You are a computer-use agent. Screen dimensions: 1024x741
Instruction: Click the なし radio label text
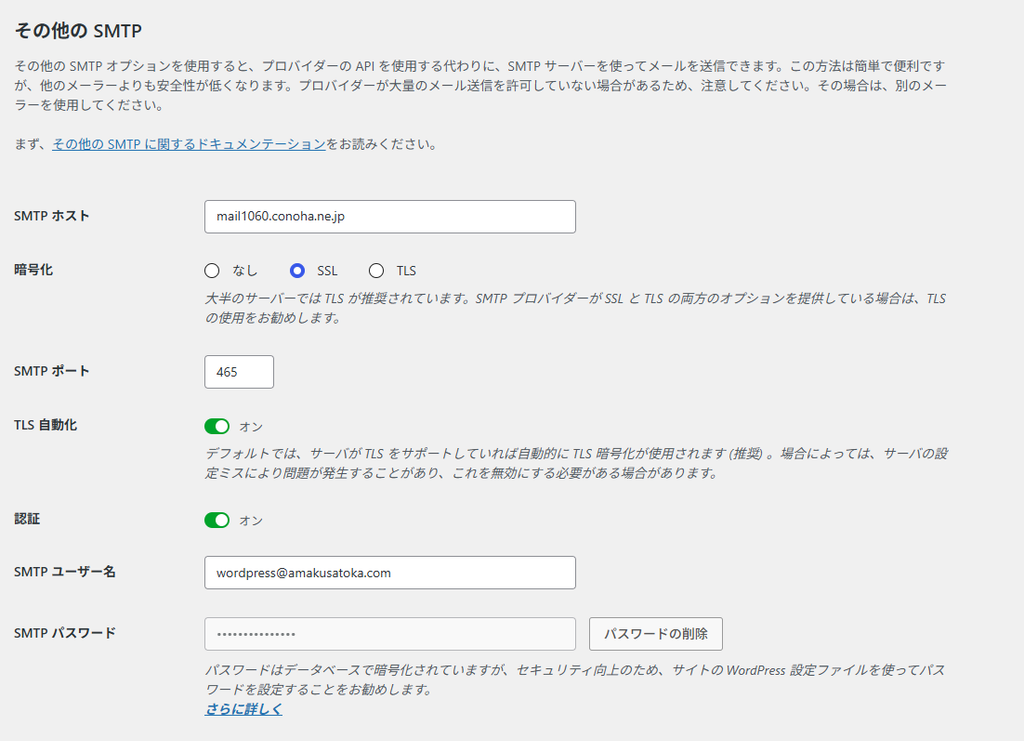245,271
